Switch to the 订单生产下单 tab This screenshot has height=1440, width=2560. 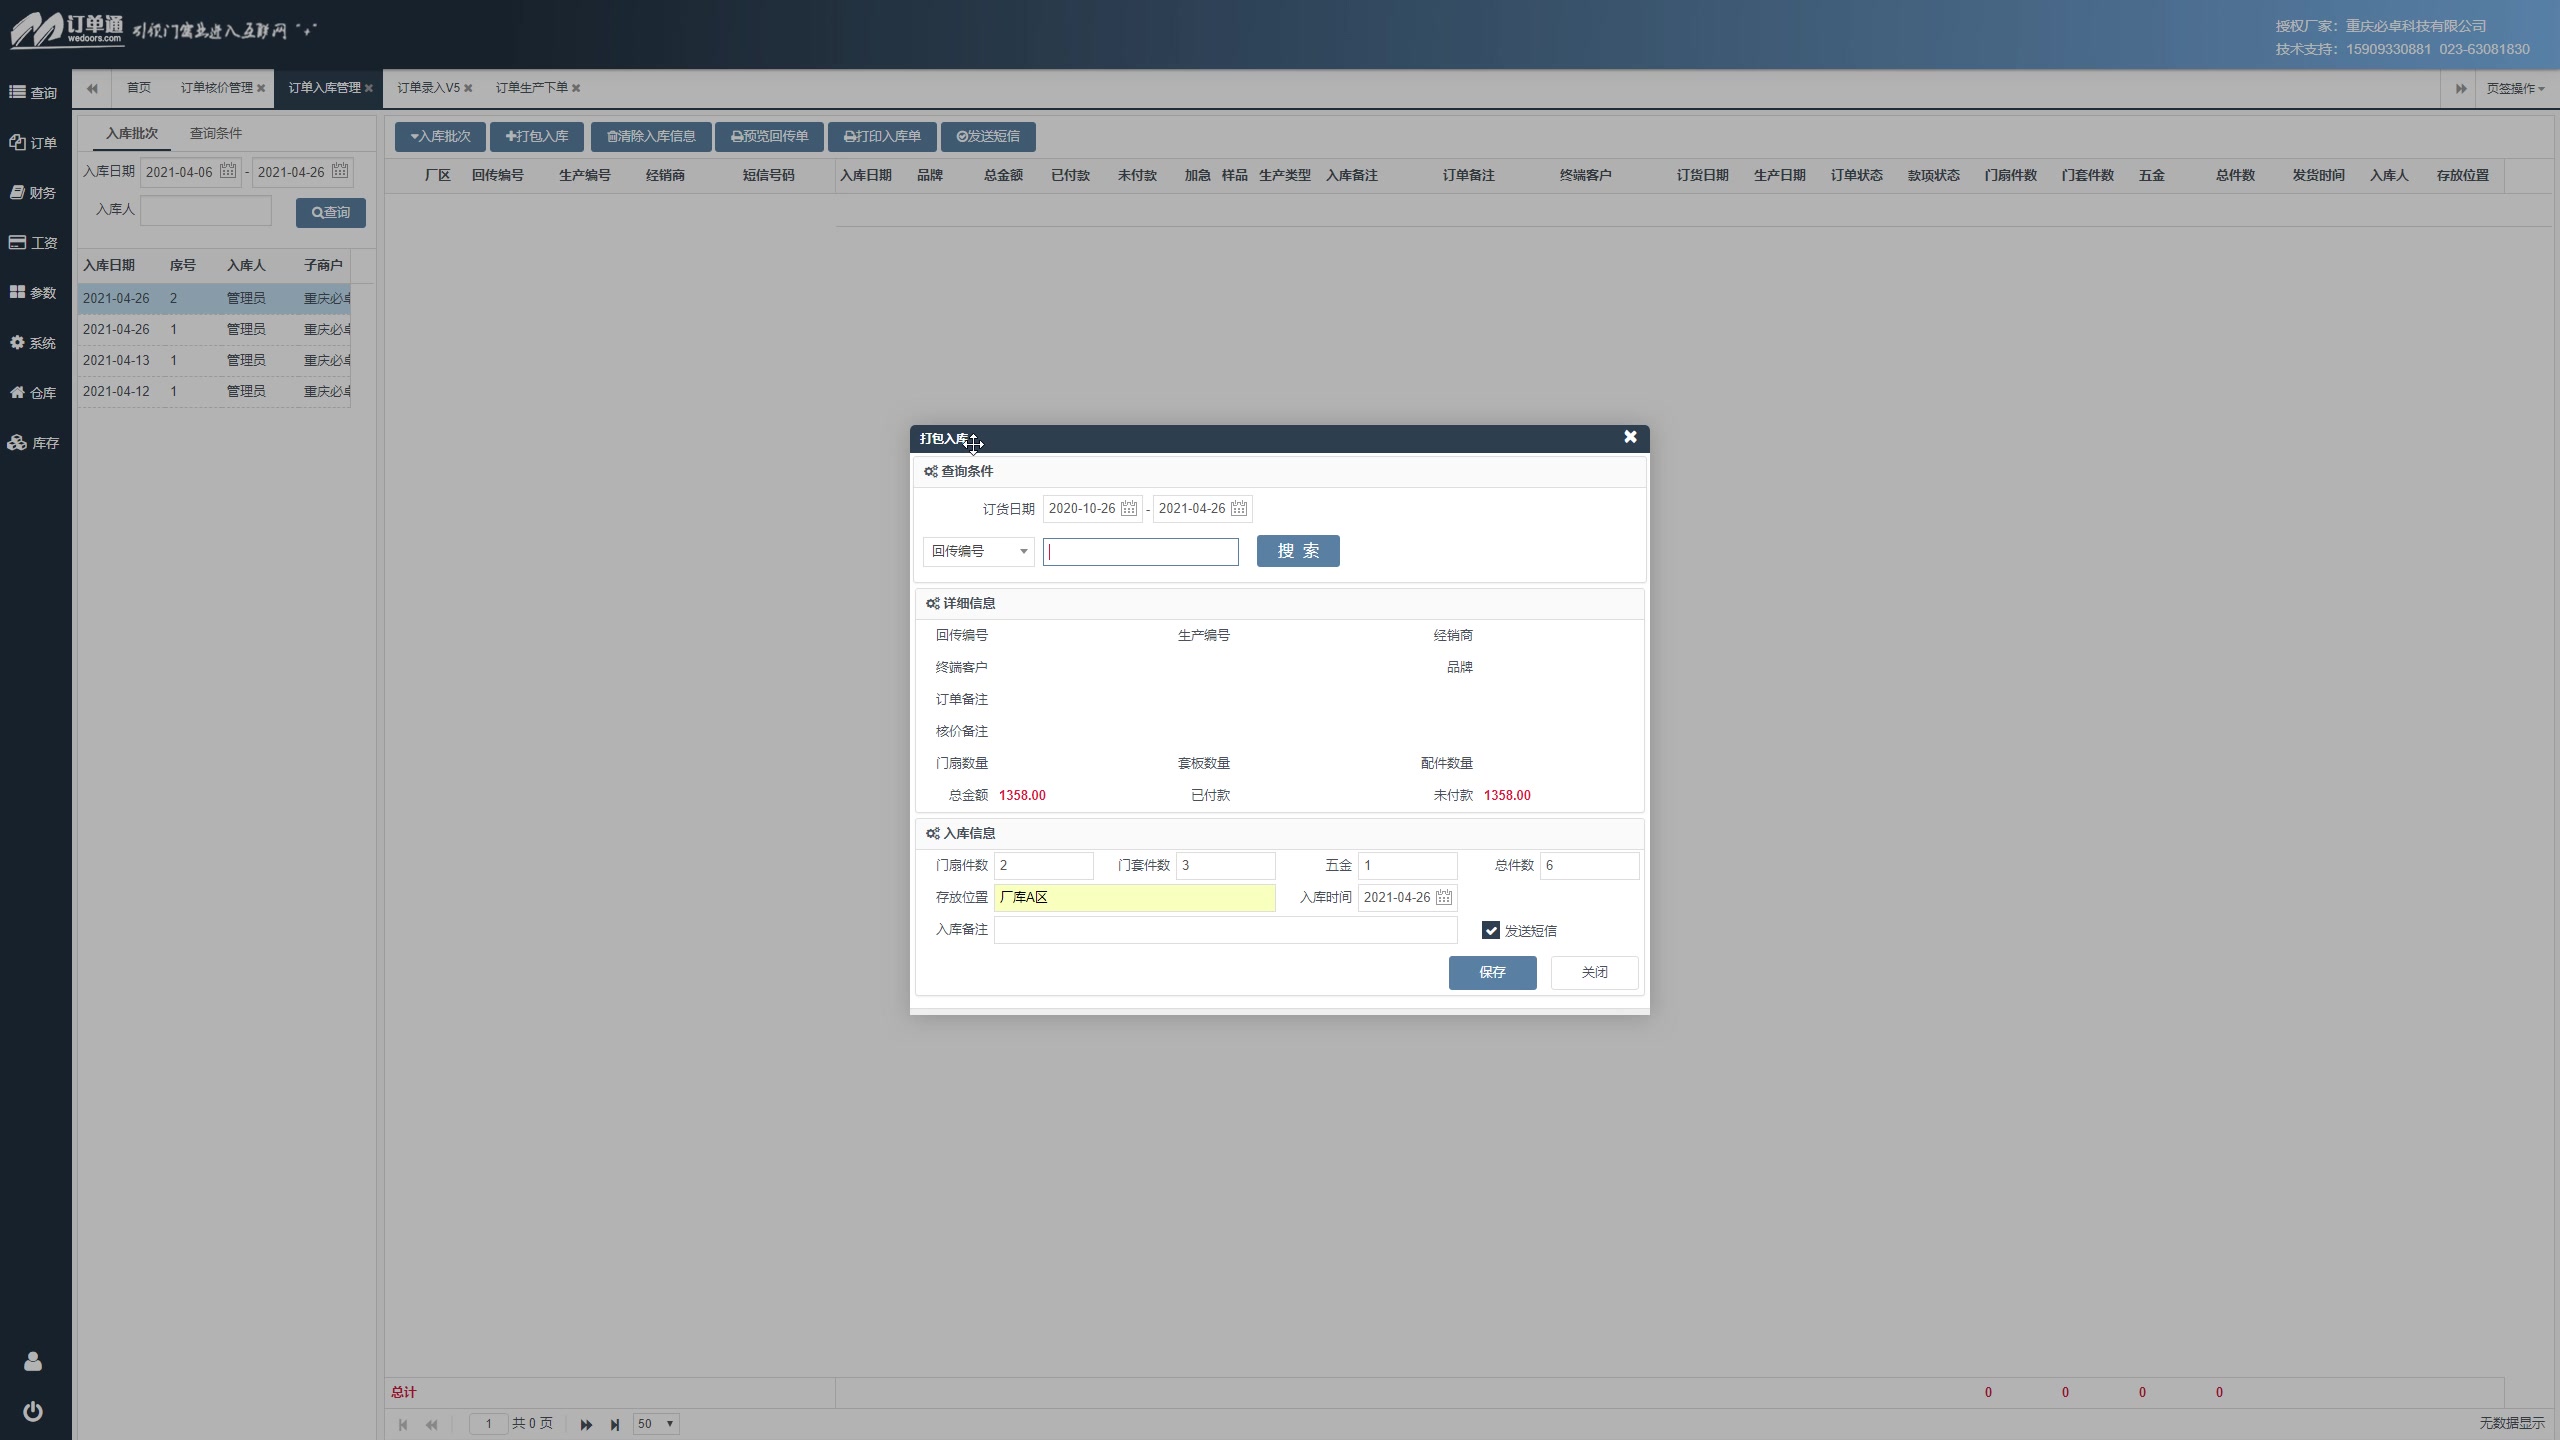pyautogui.click(x=532, y=88)
